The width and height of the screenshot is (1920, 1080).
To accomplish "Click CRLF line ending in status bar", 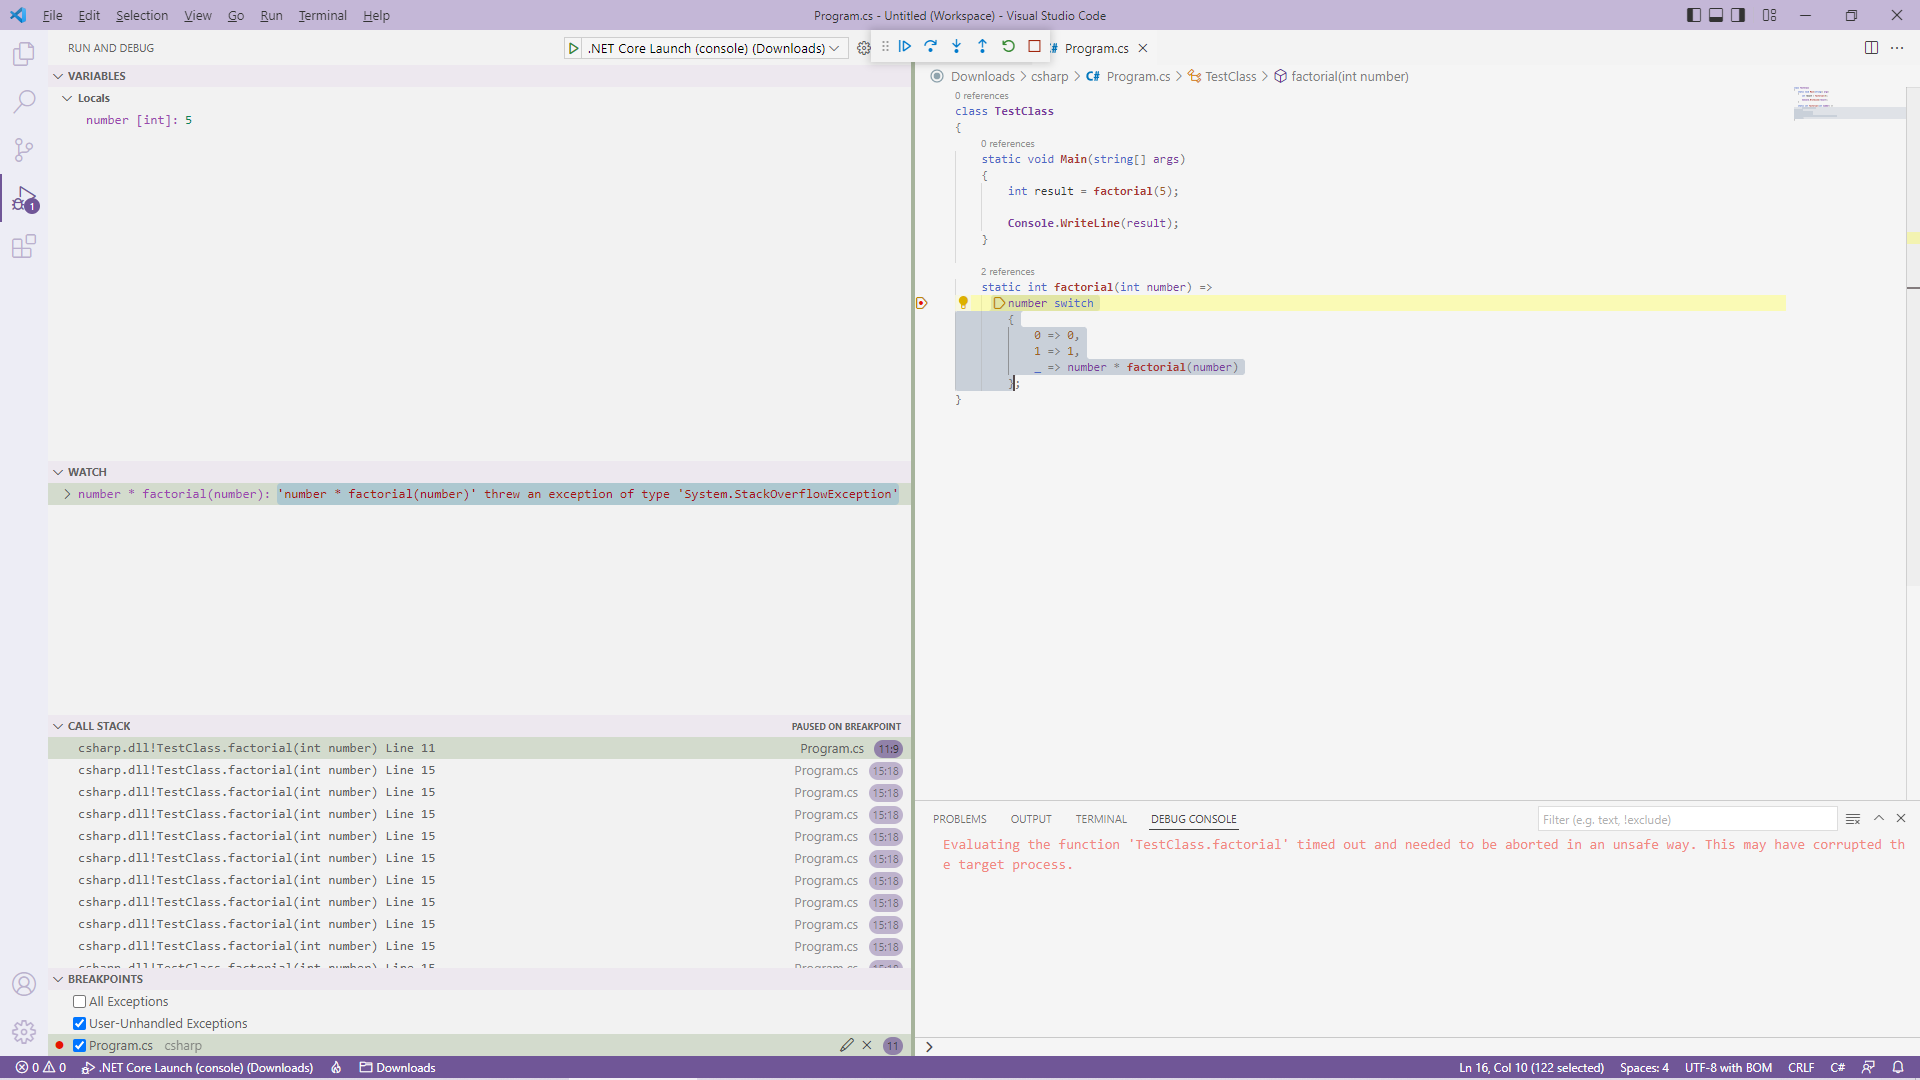I will coord(1800,1067).
